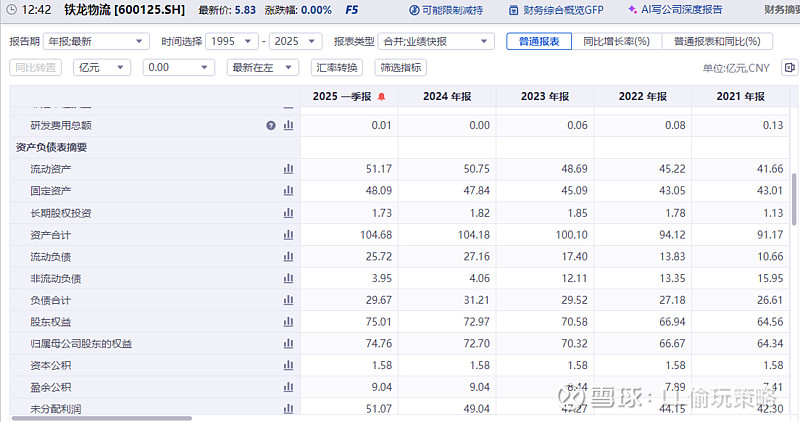Click 归属母公司股东的权益 value 66.67

coord(672,344)
